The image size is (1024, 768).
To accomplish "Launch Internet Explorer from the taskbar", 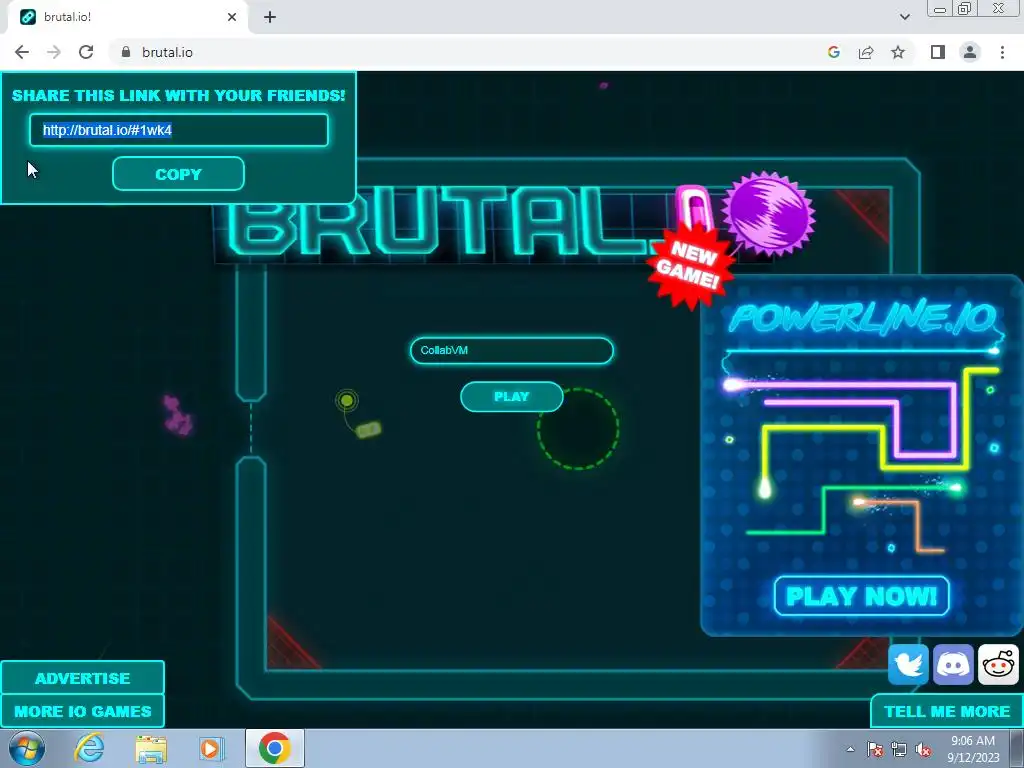I will tap(89, 748).
